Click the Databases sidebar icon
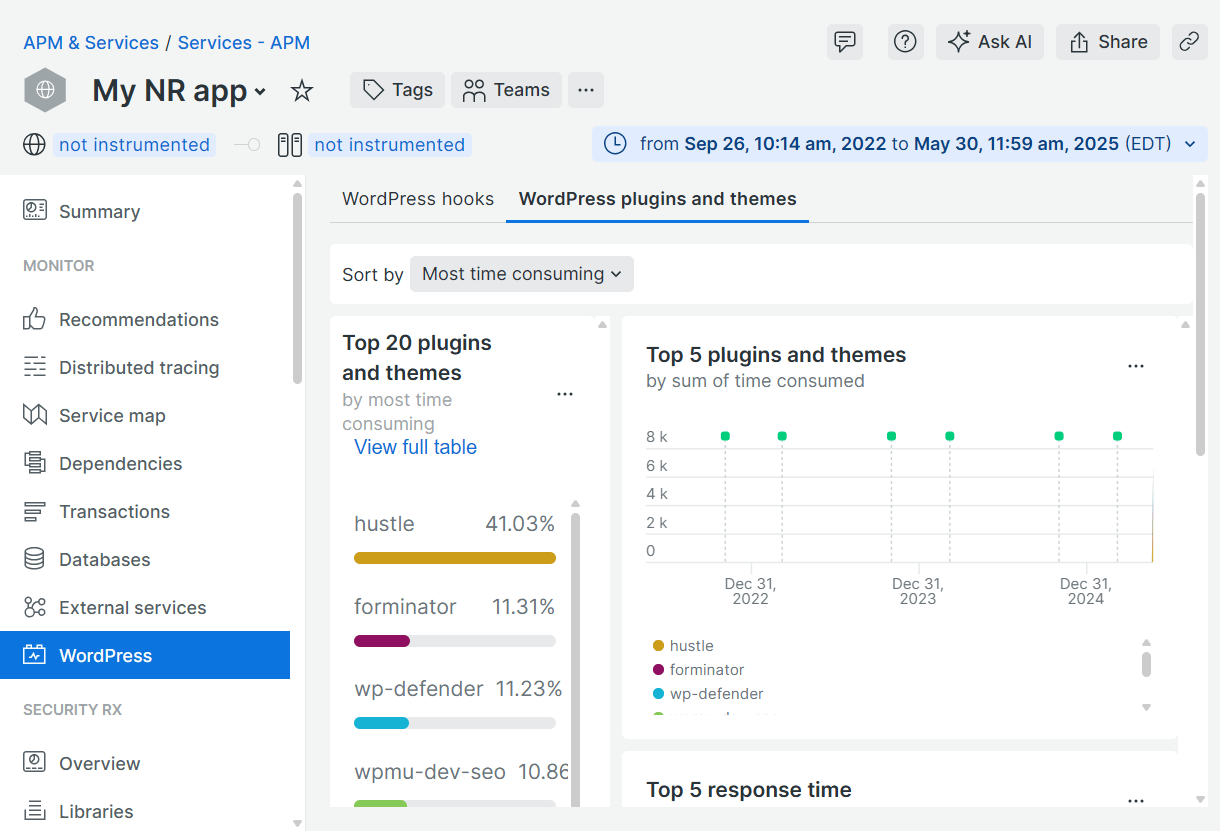This screenshot has width=1220, height=831. (x=35, y=559)
